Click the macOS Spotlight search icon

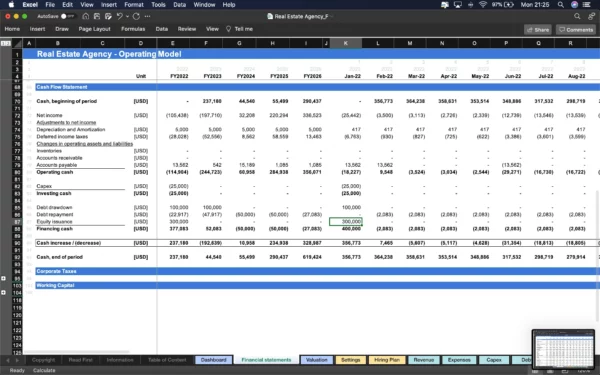[x=561, y=5]
